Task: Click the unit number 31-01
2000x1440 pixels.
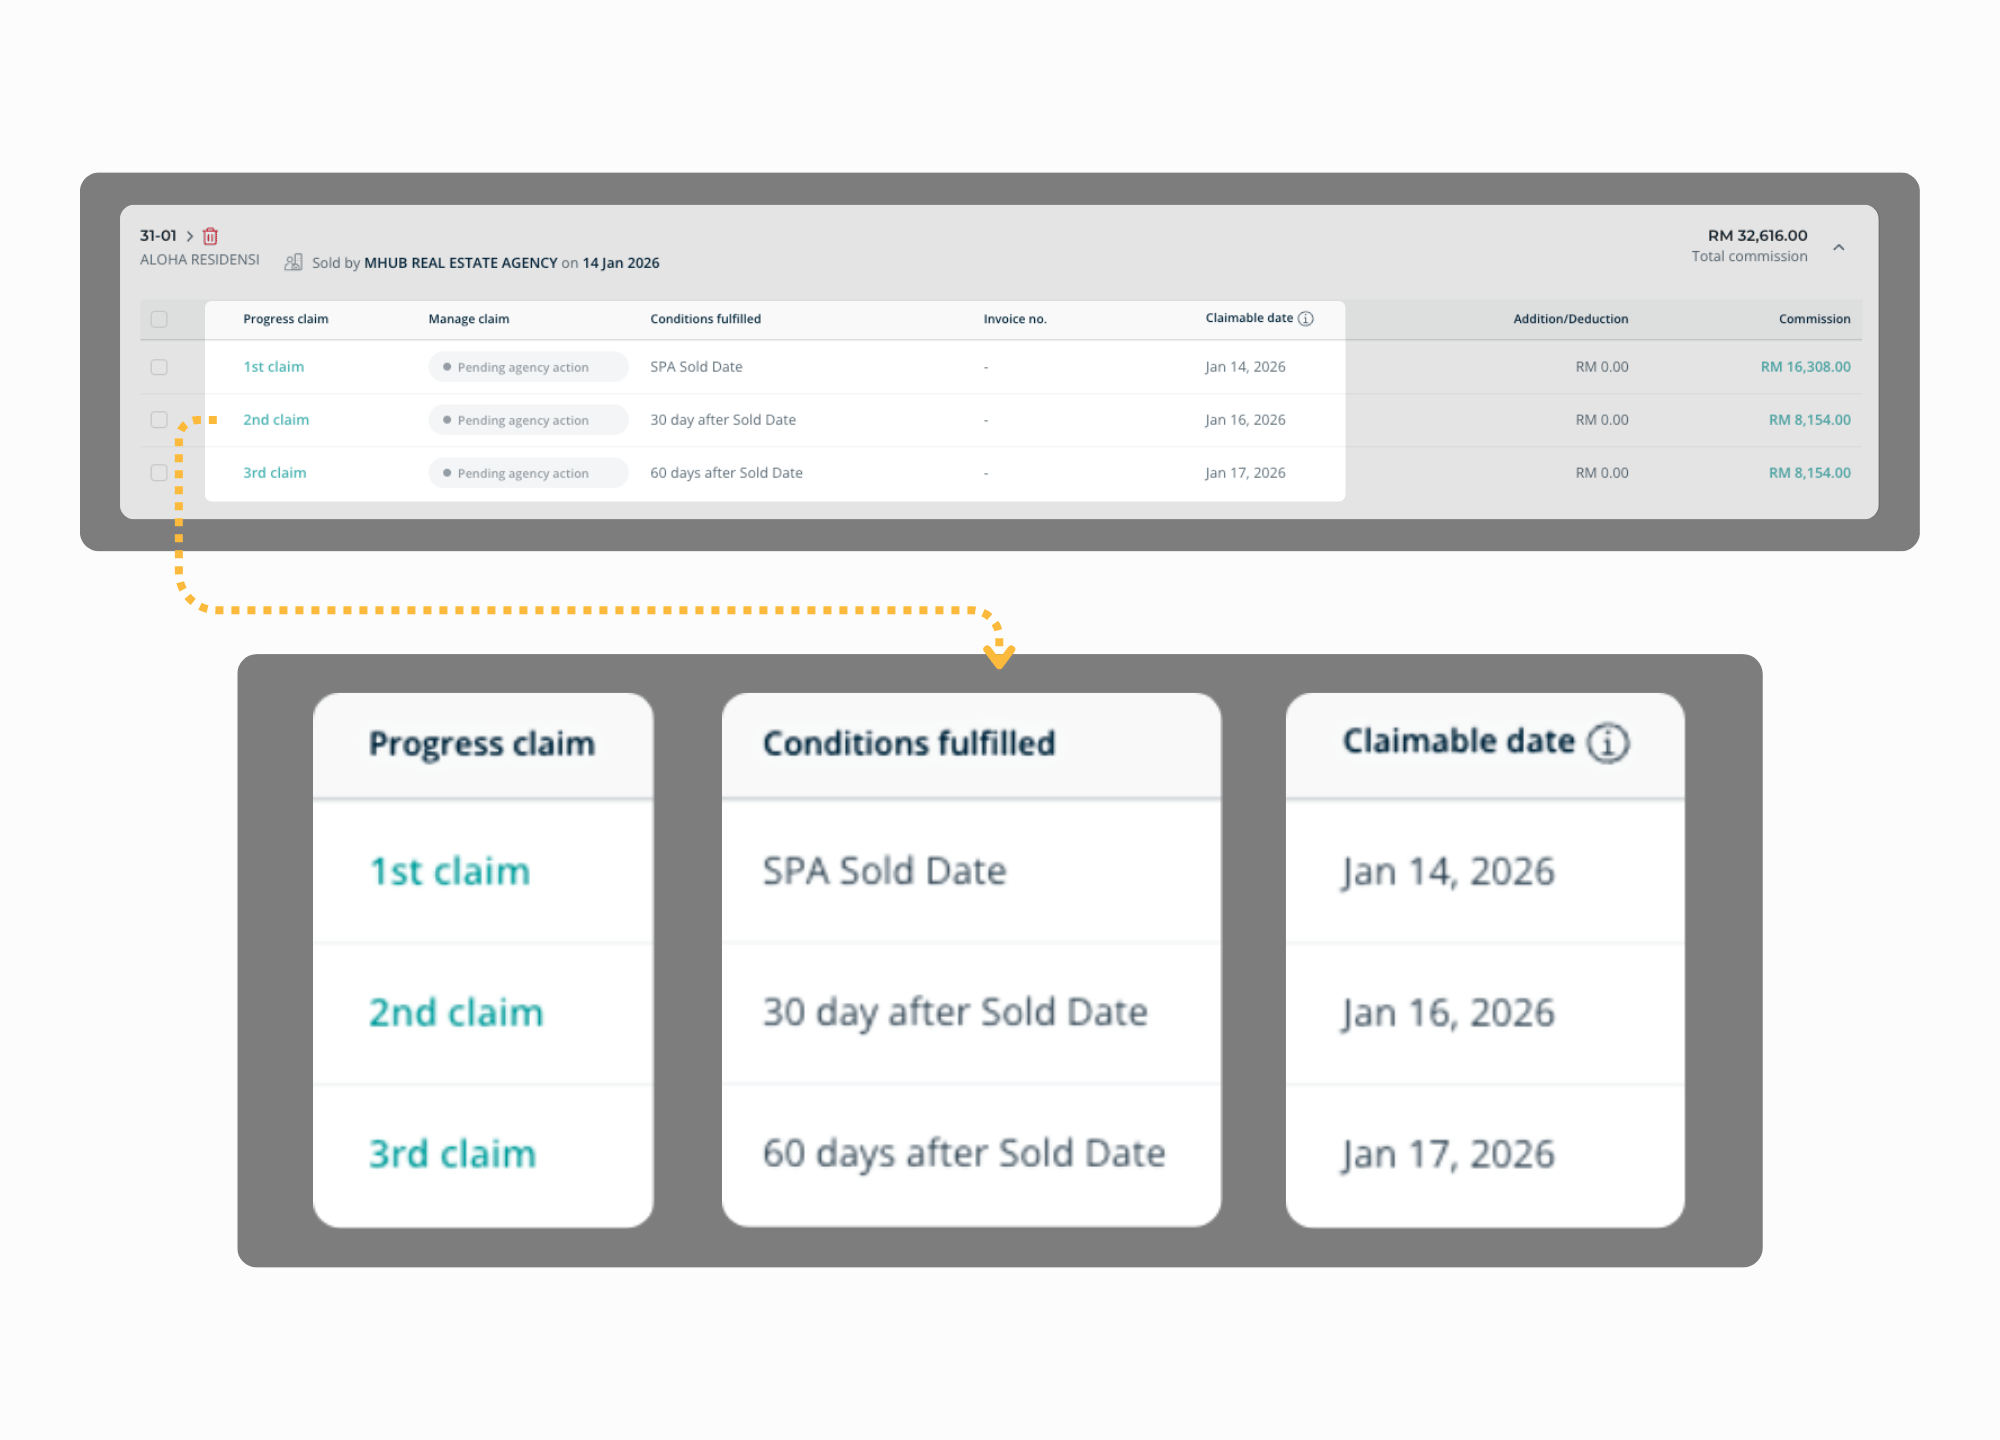Action: (x=158, y=236)
